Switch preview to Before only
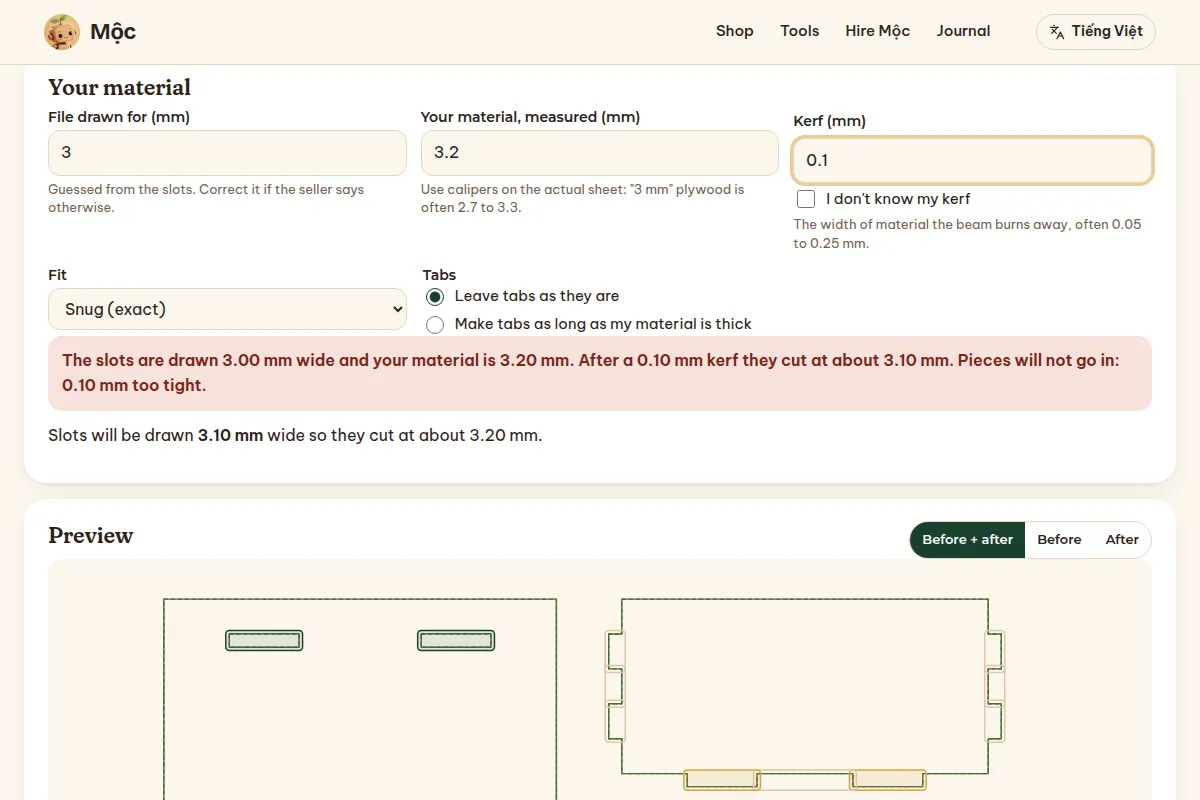This screenshot has width=1200, height=800. (x=1059, y=540)
